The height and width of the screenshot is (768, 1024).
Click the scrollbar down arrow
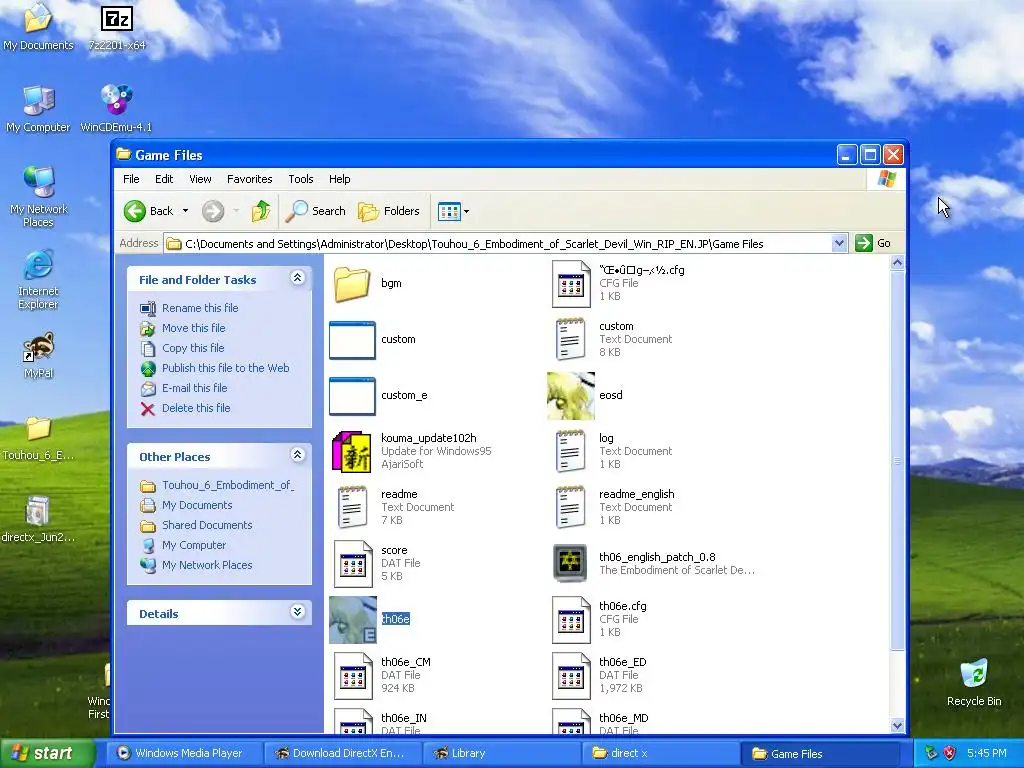click(897, 726)
